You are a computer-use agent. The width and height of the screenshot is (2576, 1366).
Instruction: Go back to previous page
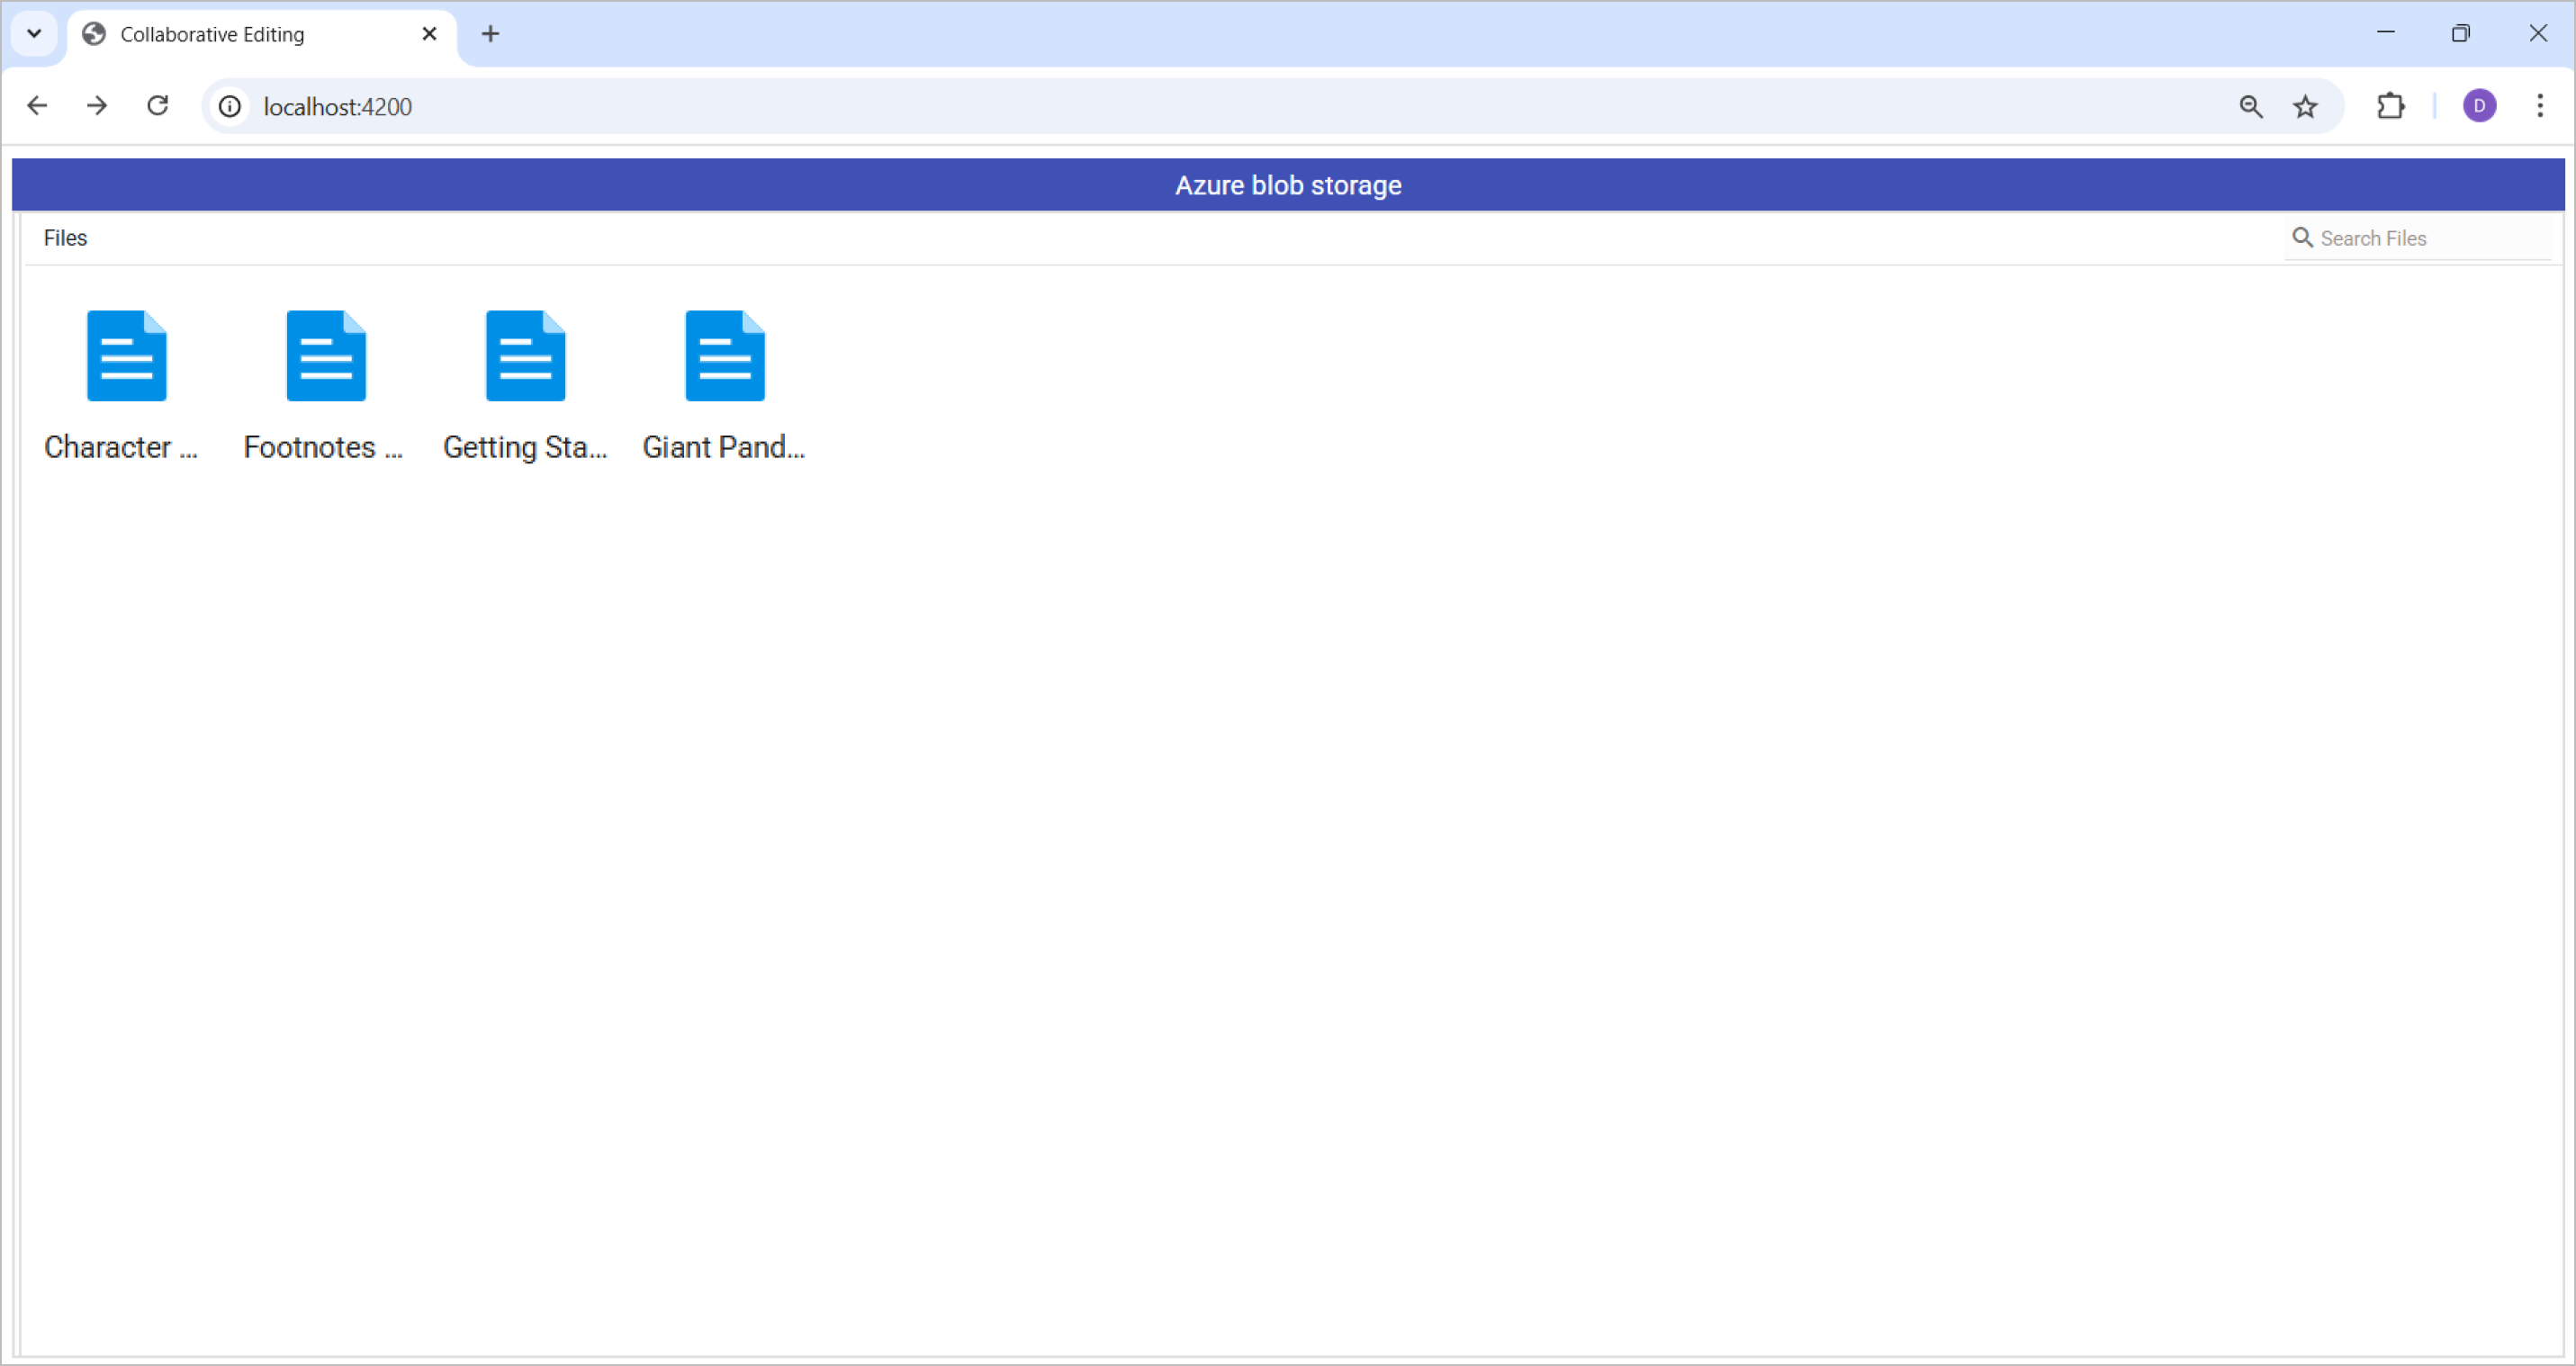coord(37,106)
